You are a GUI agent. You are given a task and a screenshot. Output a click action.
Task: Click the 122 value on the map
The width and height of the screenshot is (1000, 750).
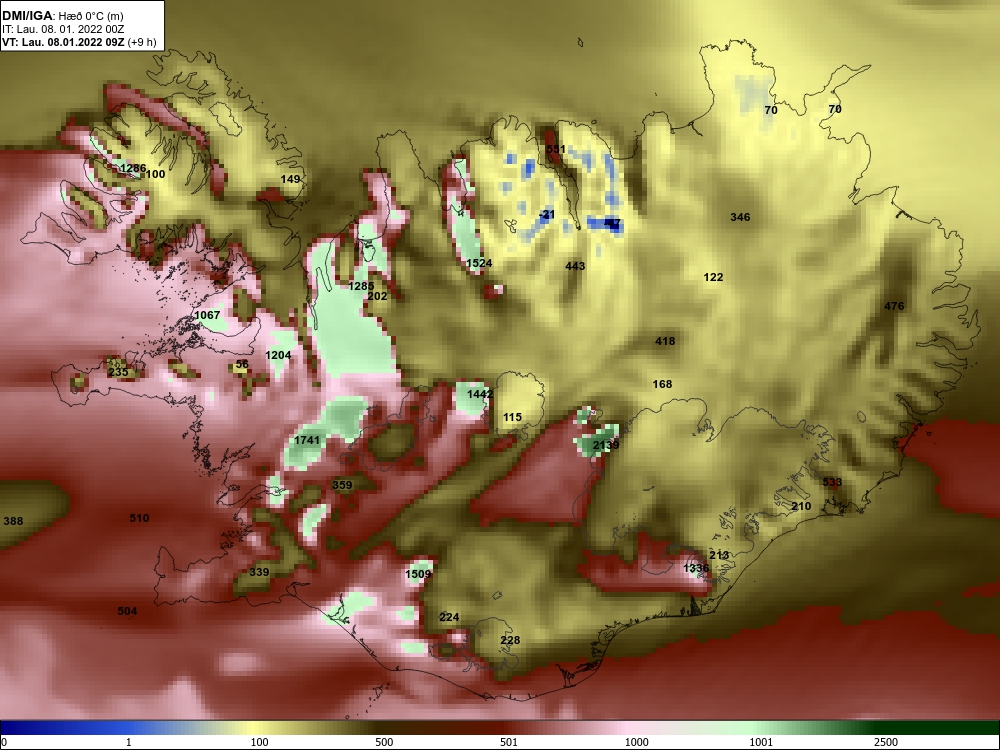click(713, 277)
